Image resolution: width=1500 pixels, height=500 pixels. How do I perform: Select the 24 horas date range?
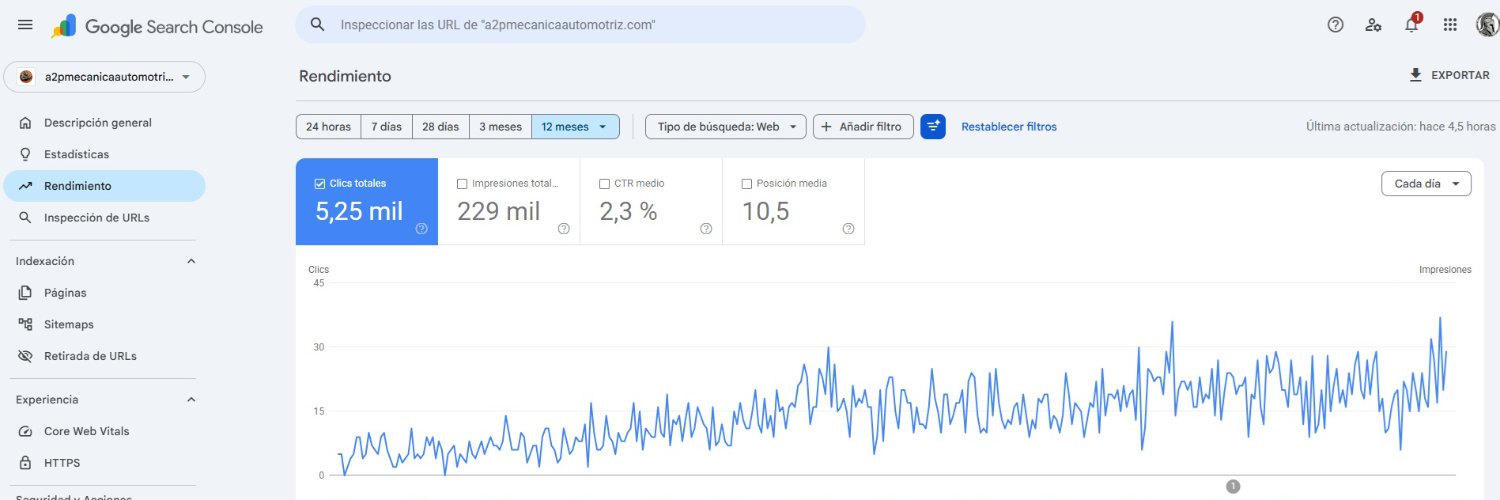click(328, 127)
